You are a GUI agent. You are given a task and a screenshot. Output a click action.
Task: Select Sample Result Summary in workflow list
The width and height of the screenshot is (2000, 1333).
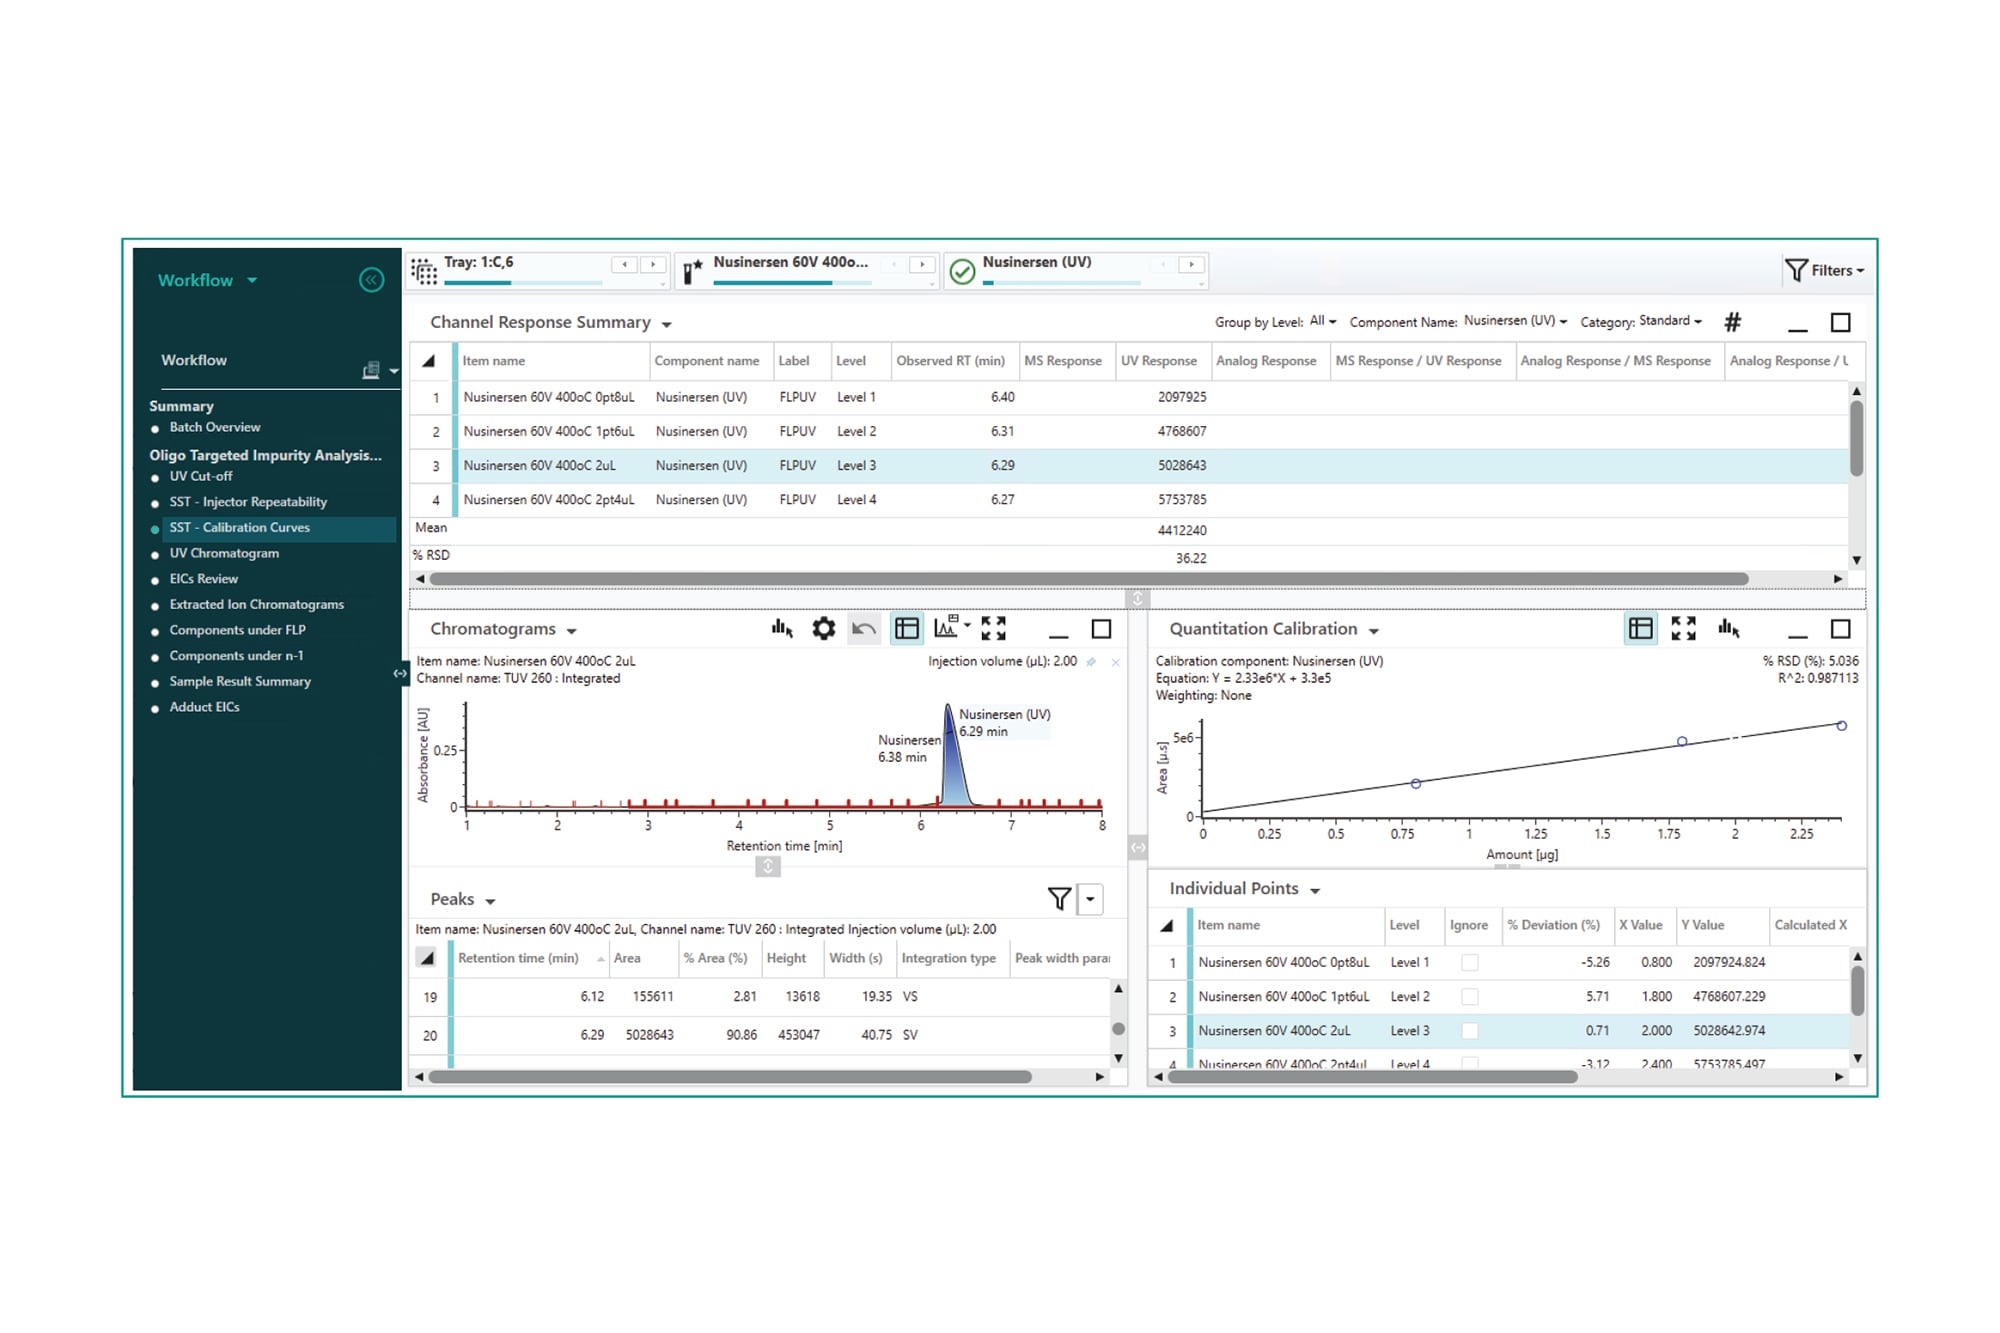[x=240, y=681]
